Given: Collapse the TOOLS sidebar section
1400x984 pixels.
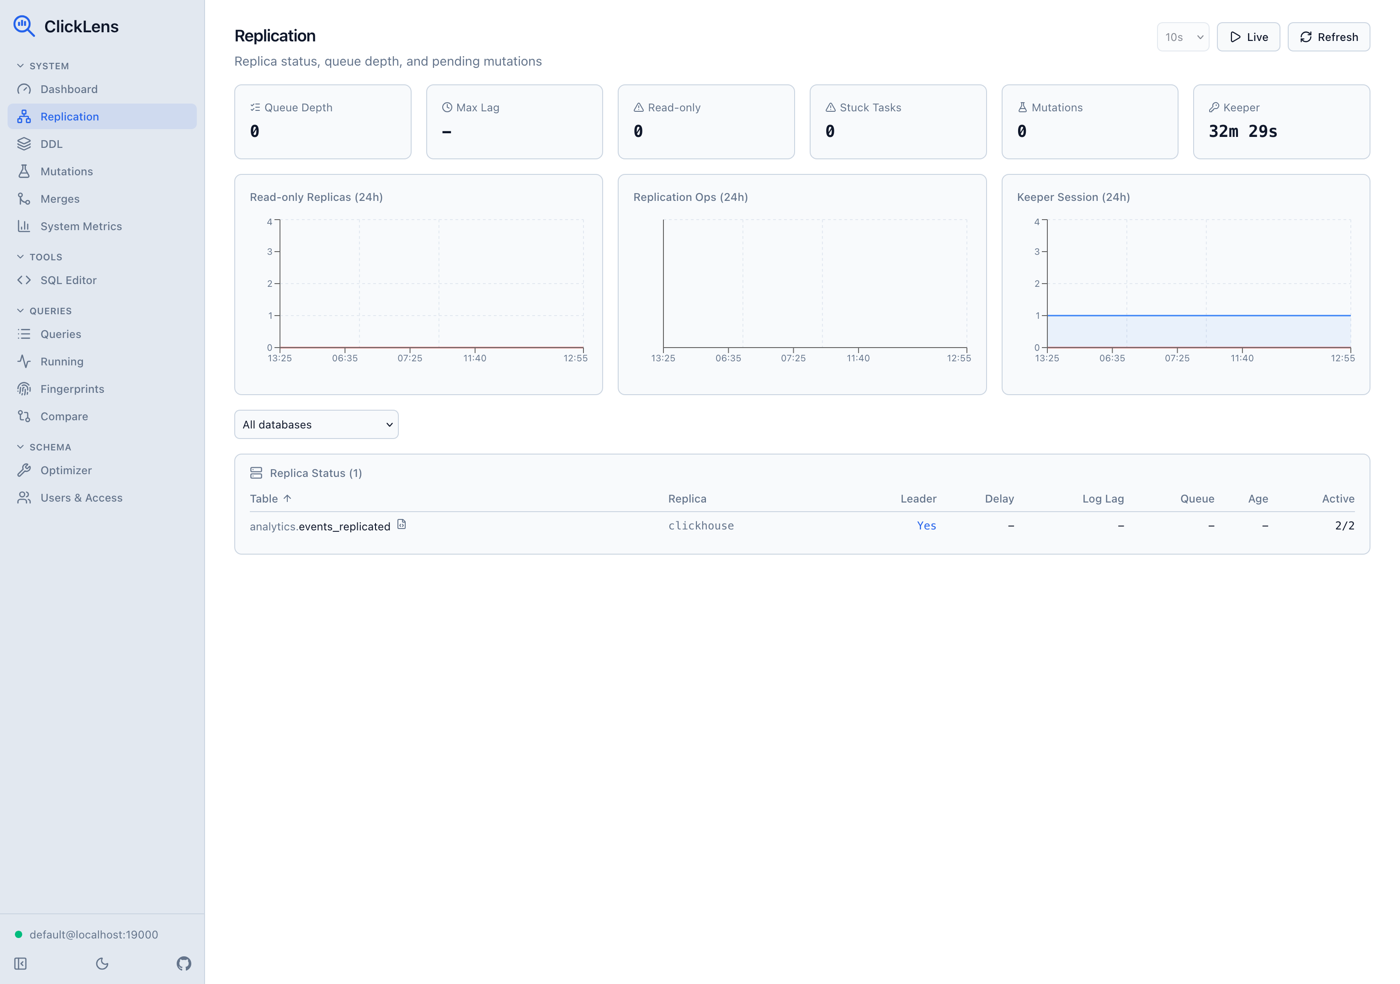Looking at the screenshot, I should (40, 257).
